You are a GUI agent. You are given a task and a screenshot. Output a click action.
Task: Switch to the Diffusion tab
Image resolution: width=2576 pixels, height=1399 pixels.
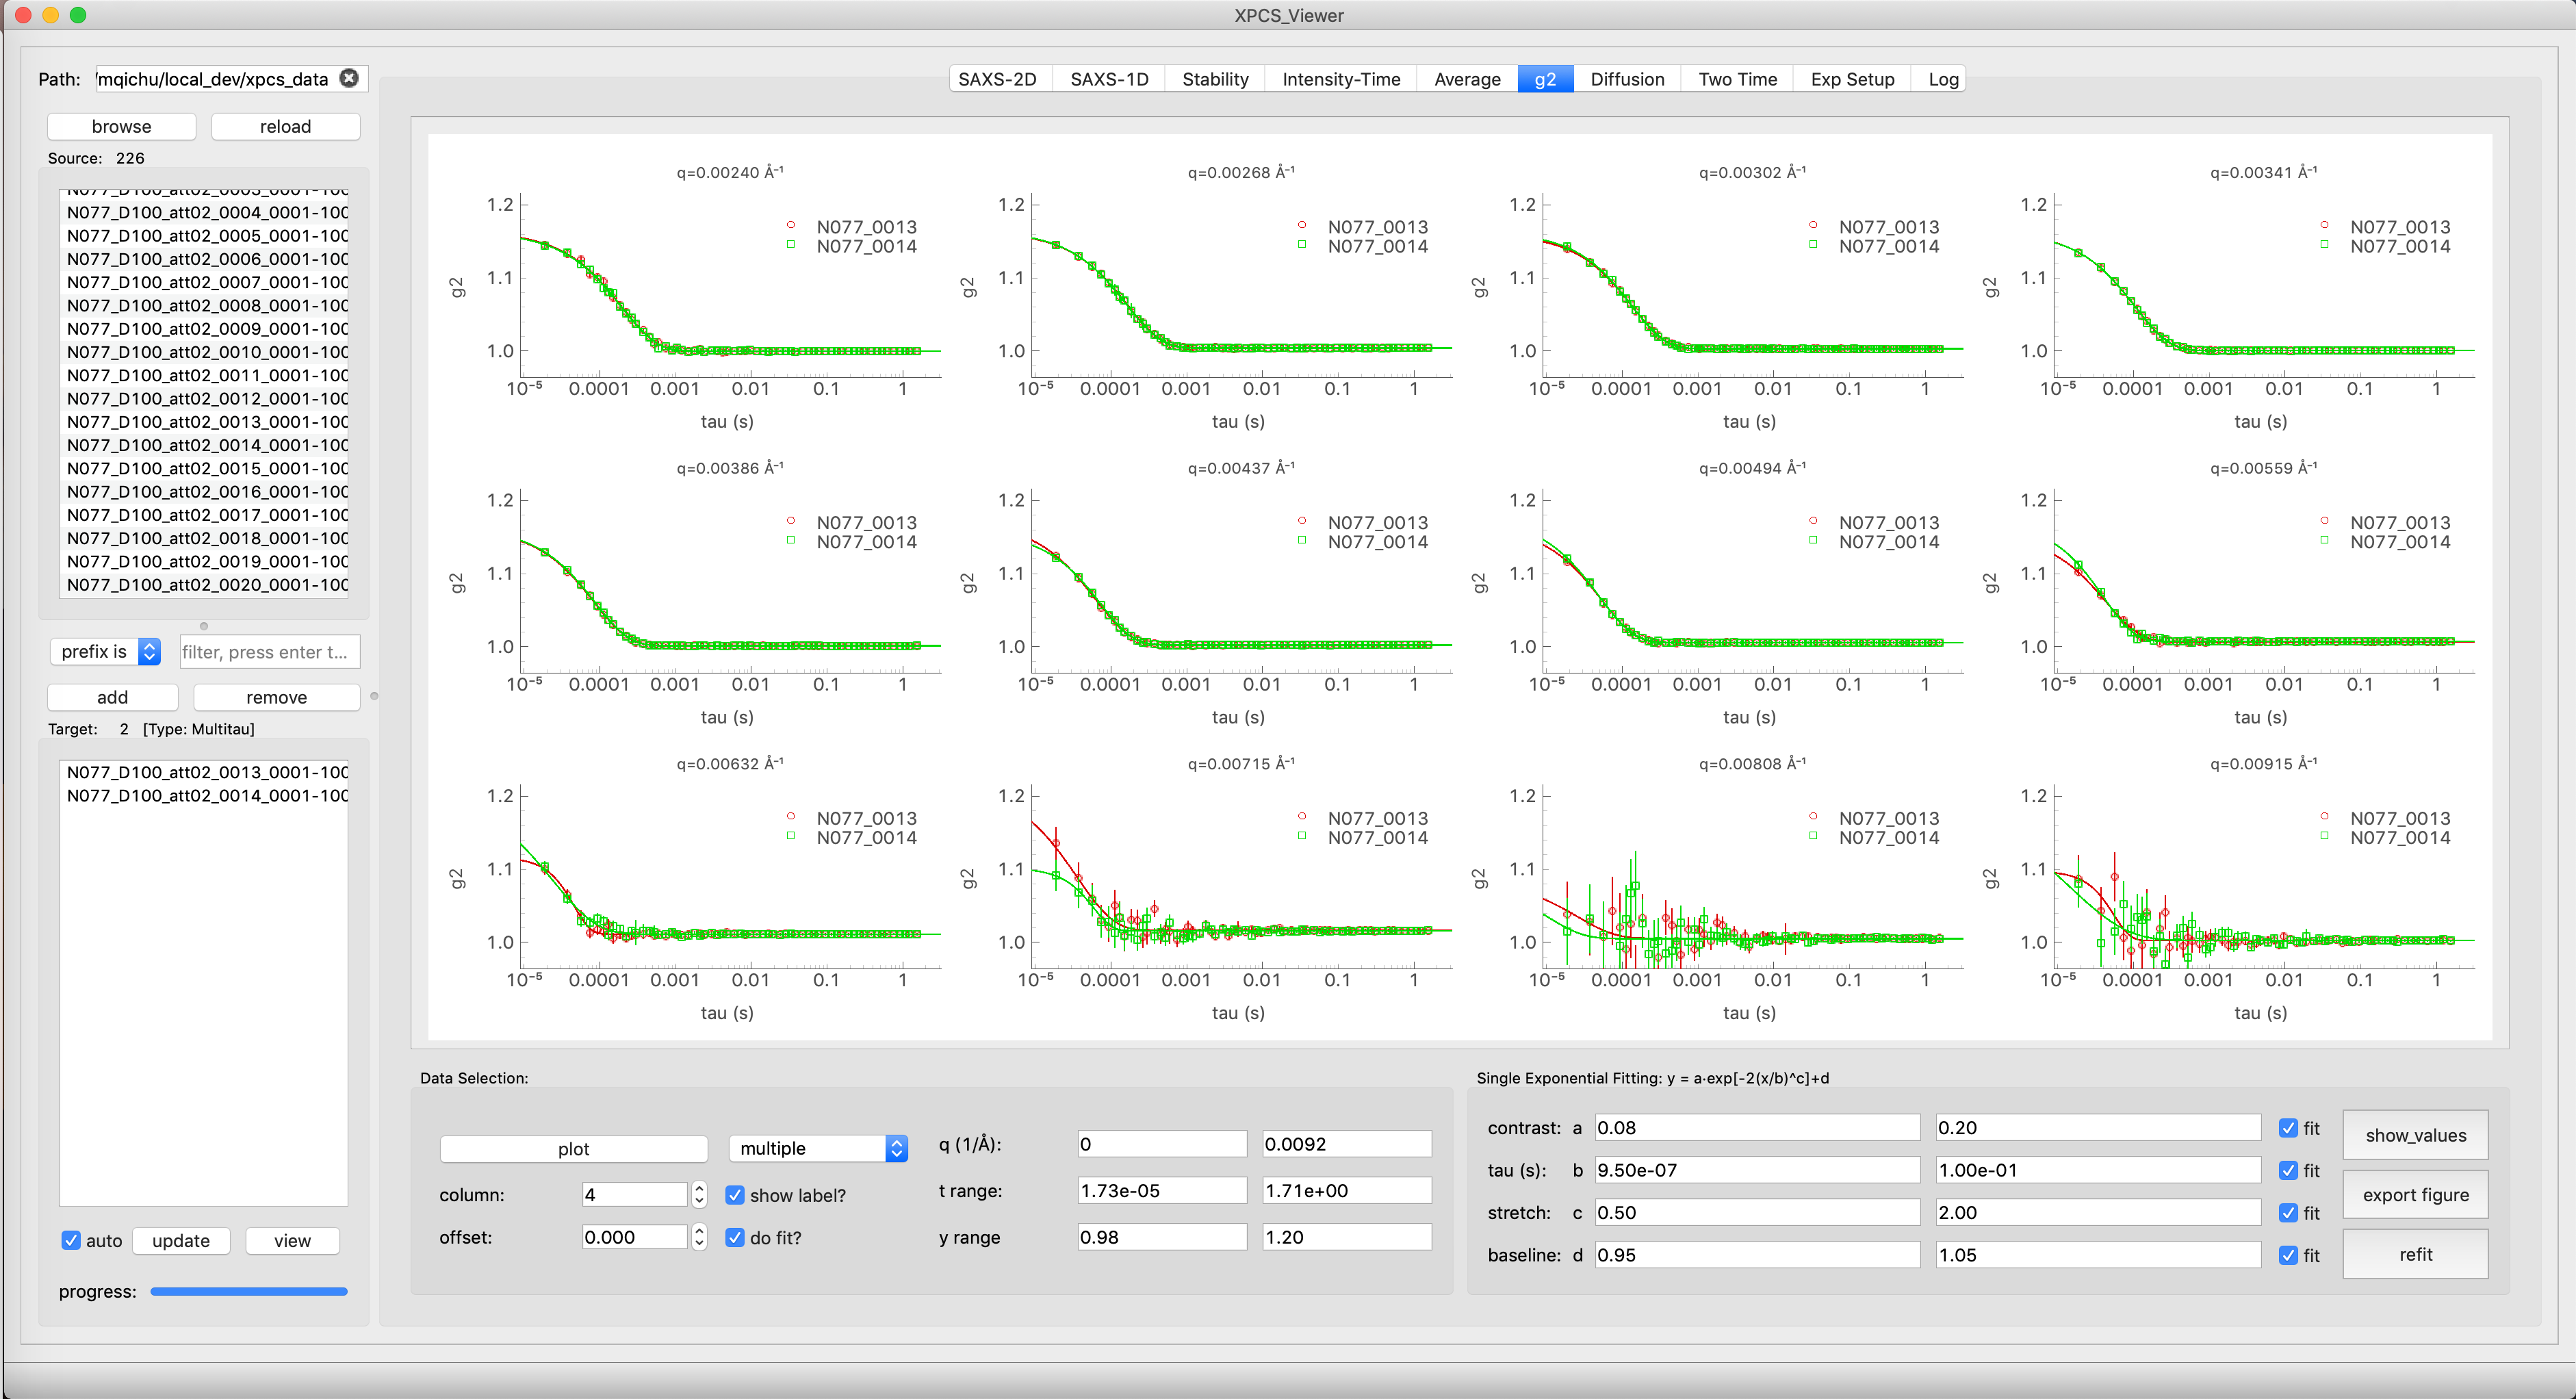point(1627,79)
